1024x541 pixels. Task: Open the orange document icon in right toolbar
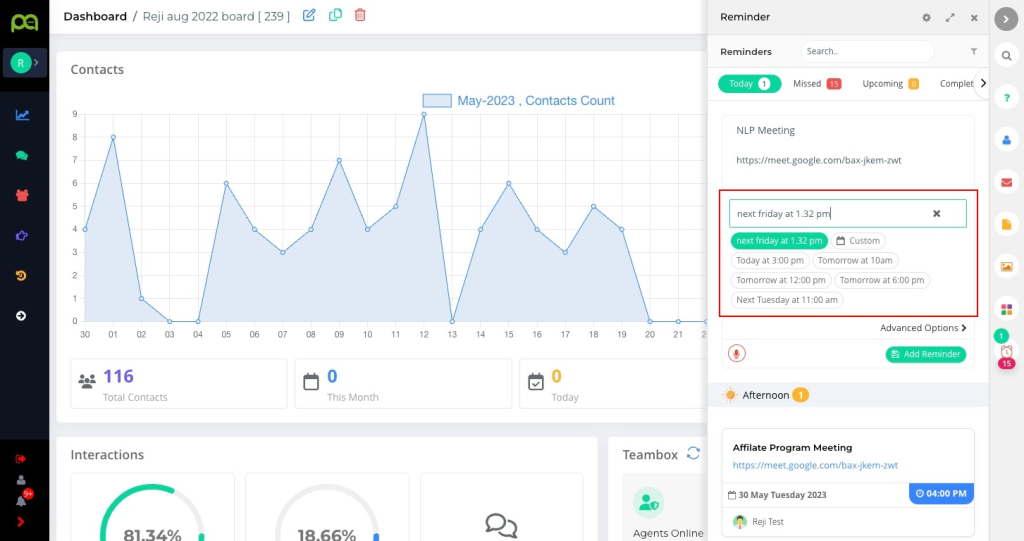(1006, 224)
